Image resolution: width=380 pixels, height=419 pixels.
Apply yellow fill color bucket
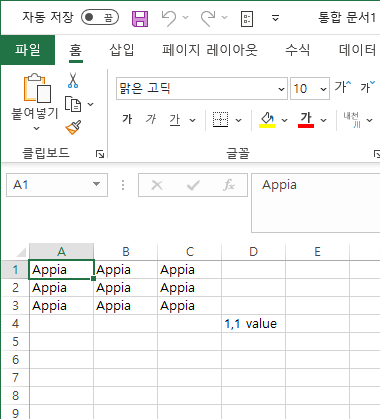coord(267,119)
